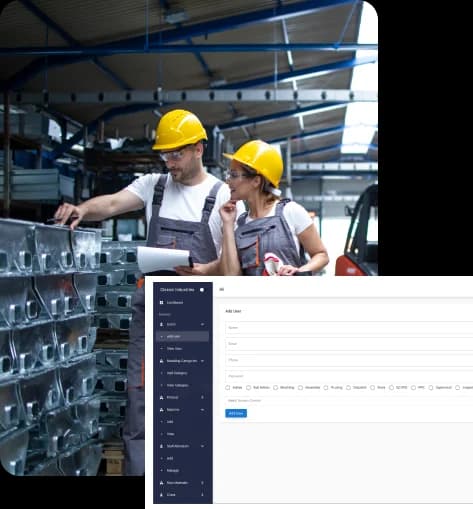Click the hamburger menu icon in top bar
The width and height of the screenshot is (473, 509).
point(222,289)
